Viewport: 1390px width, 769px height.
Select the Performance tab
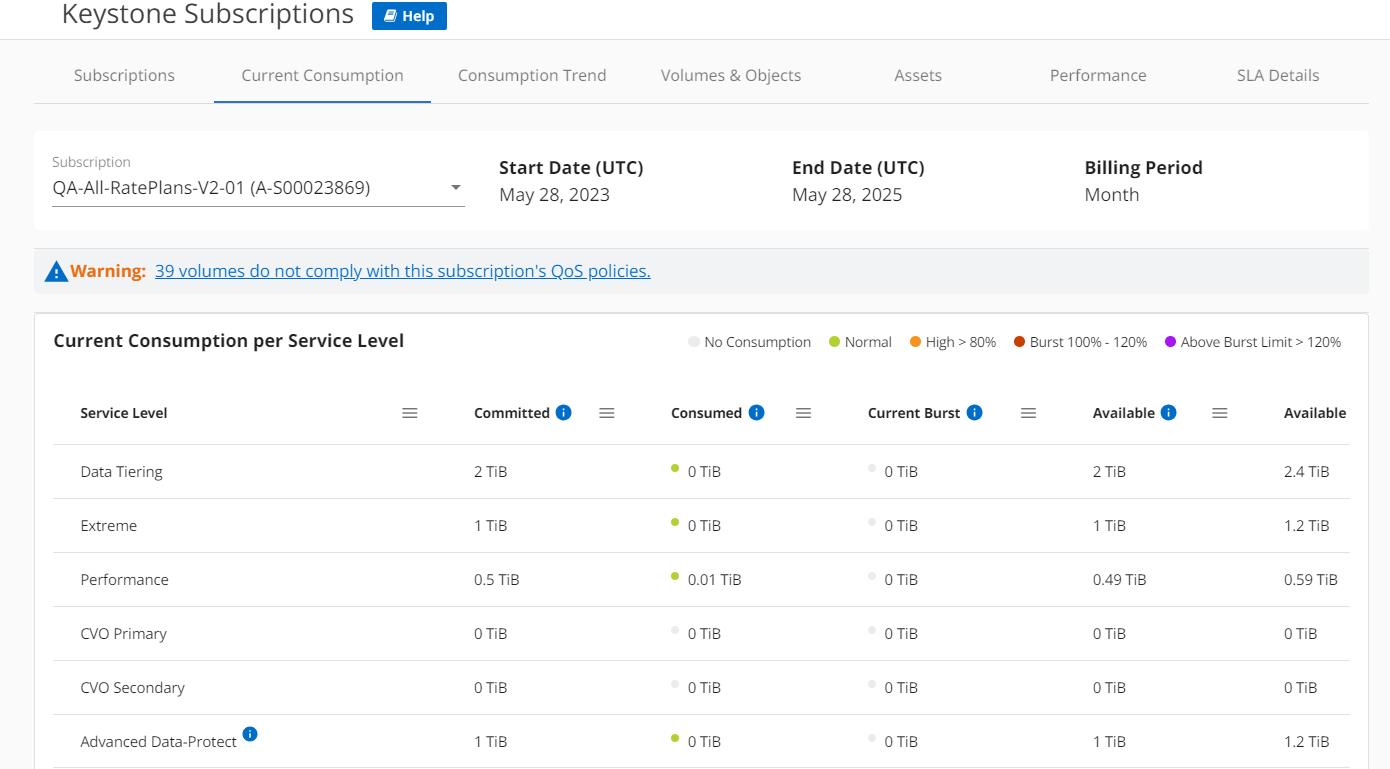click(x=1098, y=76)
